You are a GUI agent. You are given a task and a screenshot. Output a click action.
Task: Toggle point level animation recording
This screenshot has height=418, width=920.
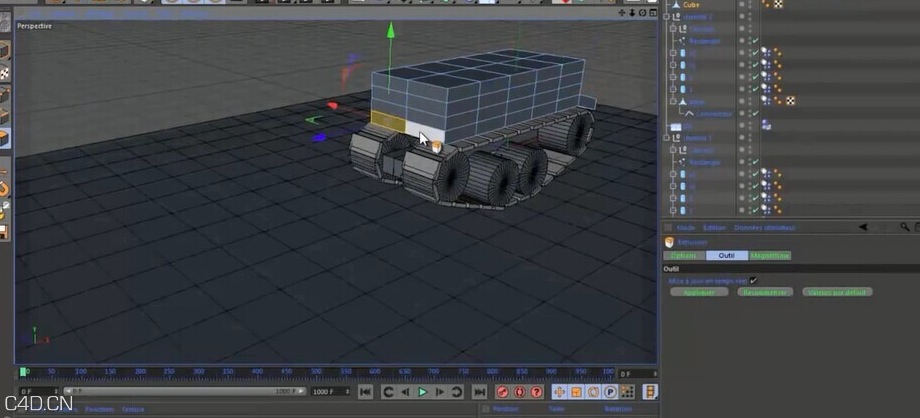pos(627,392)
